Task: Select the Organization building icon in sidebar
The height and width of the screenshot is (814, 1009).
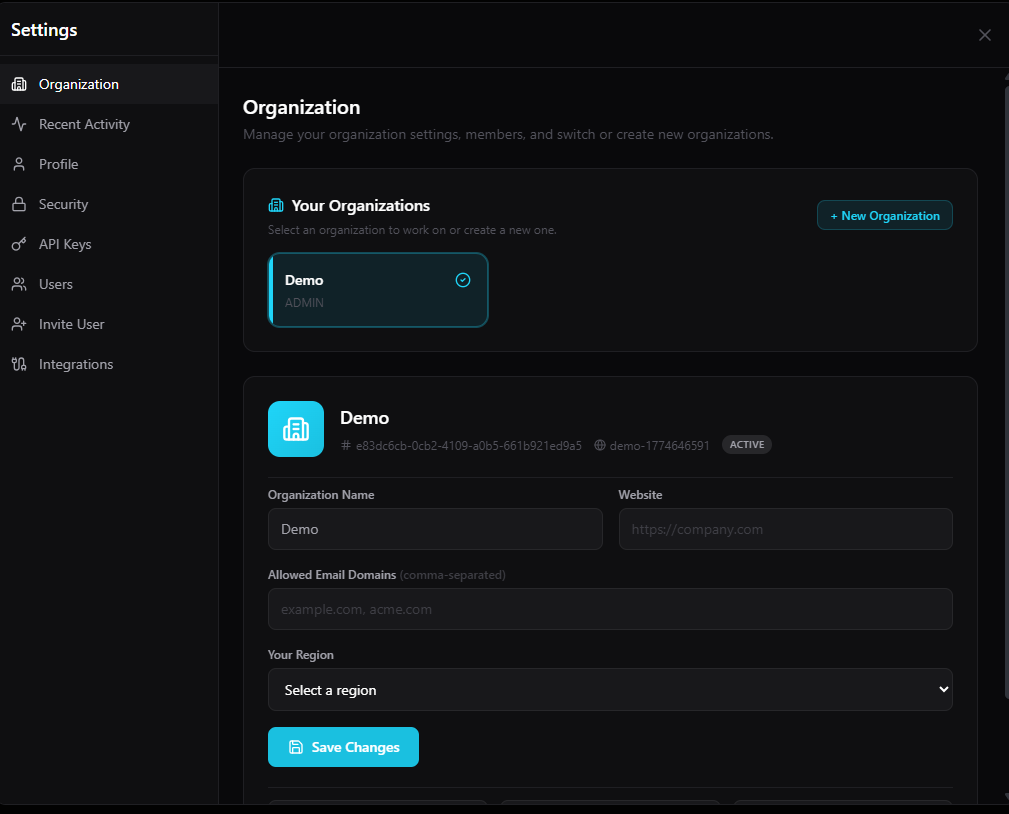Action: (x=18, y=84)
